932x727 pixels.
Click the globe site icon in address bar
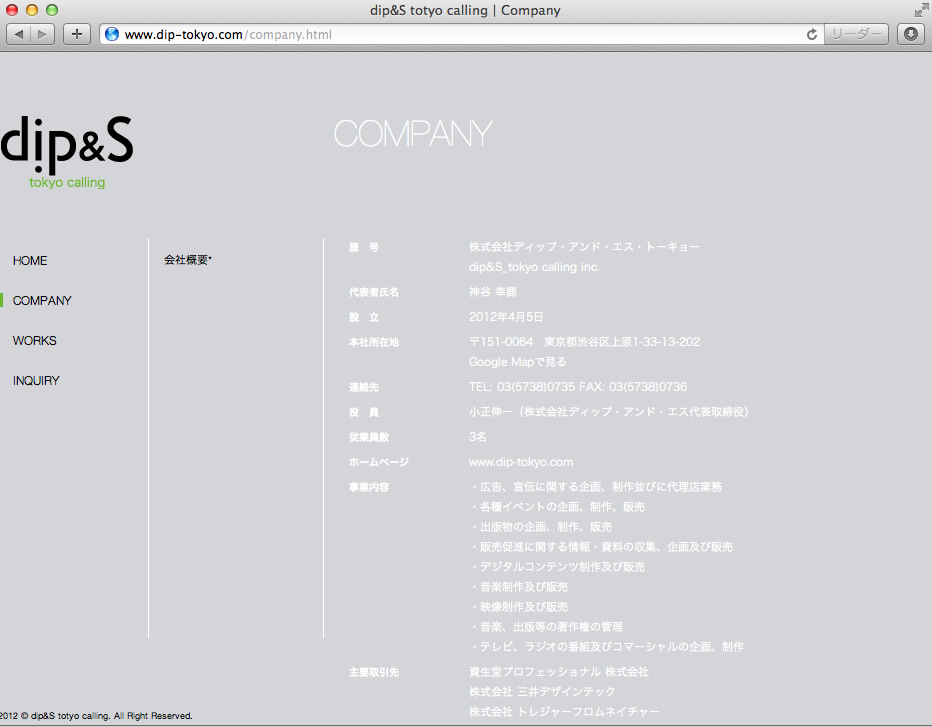tap(112, 34)
